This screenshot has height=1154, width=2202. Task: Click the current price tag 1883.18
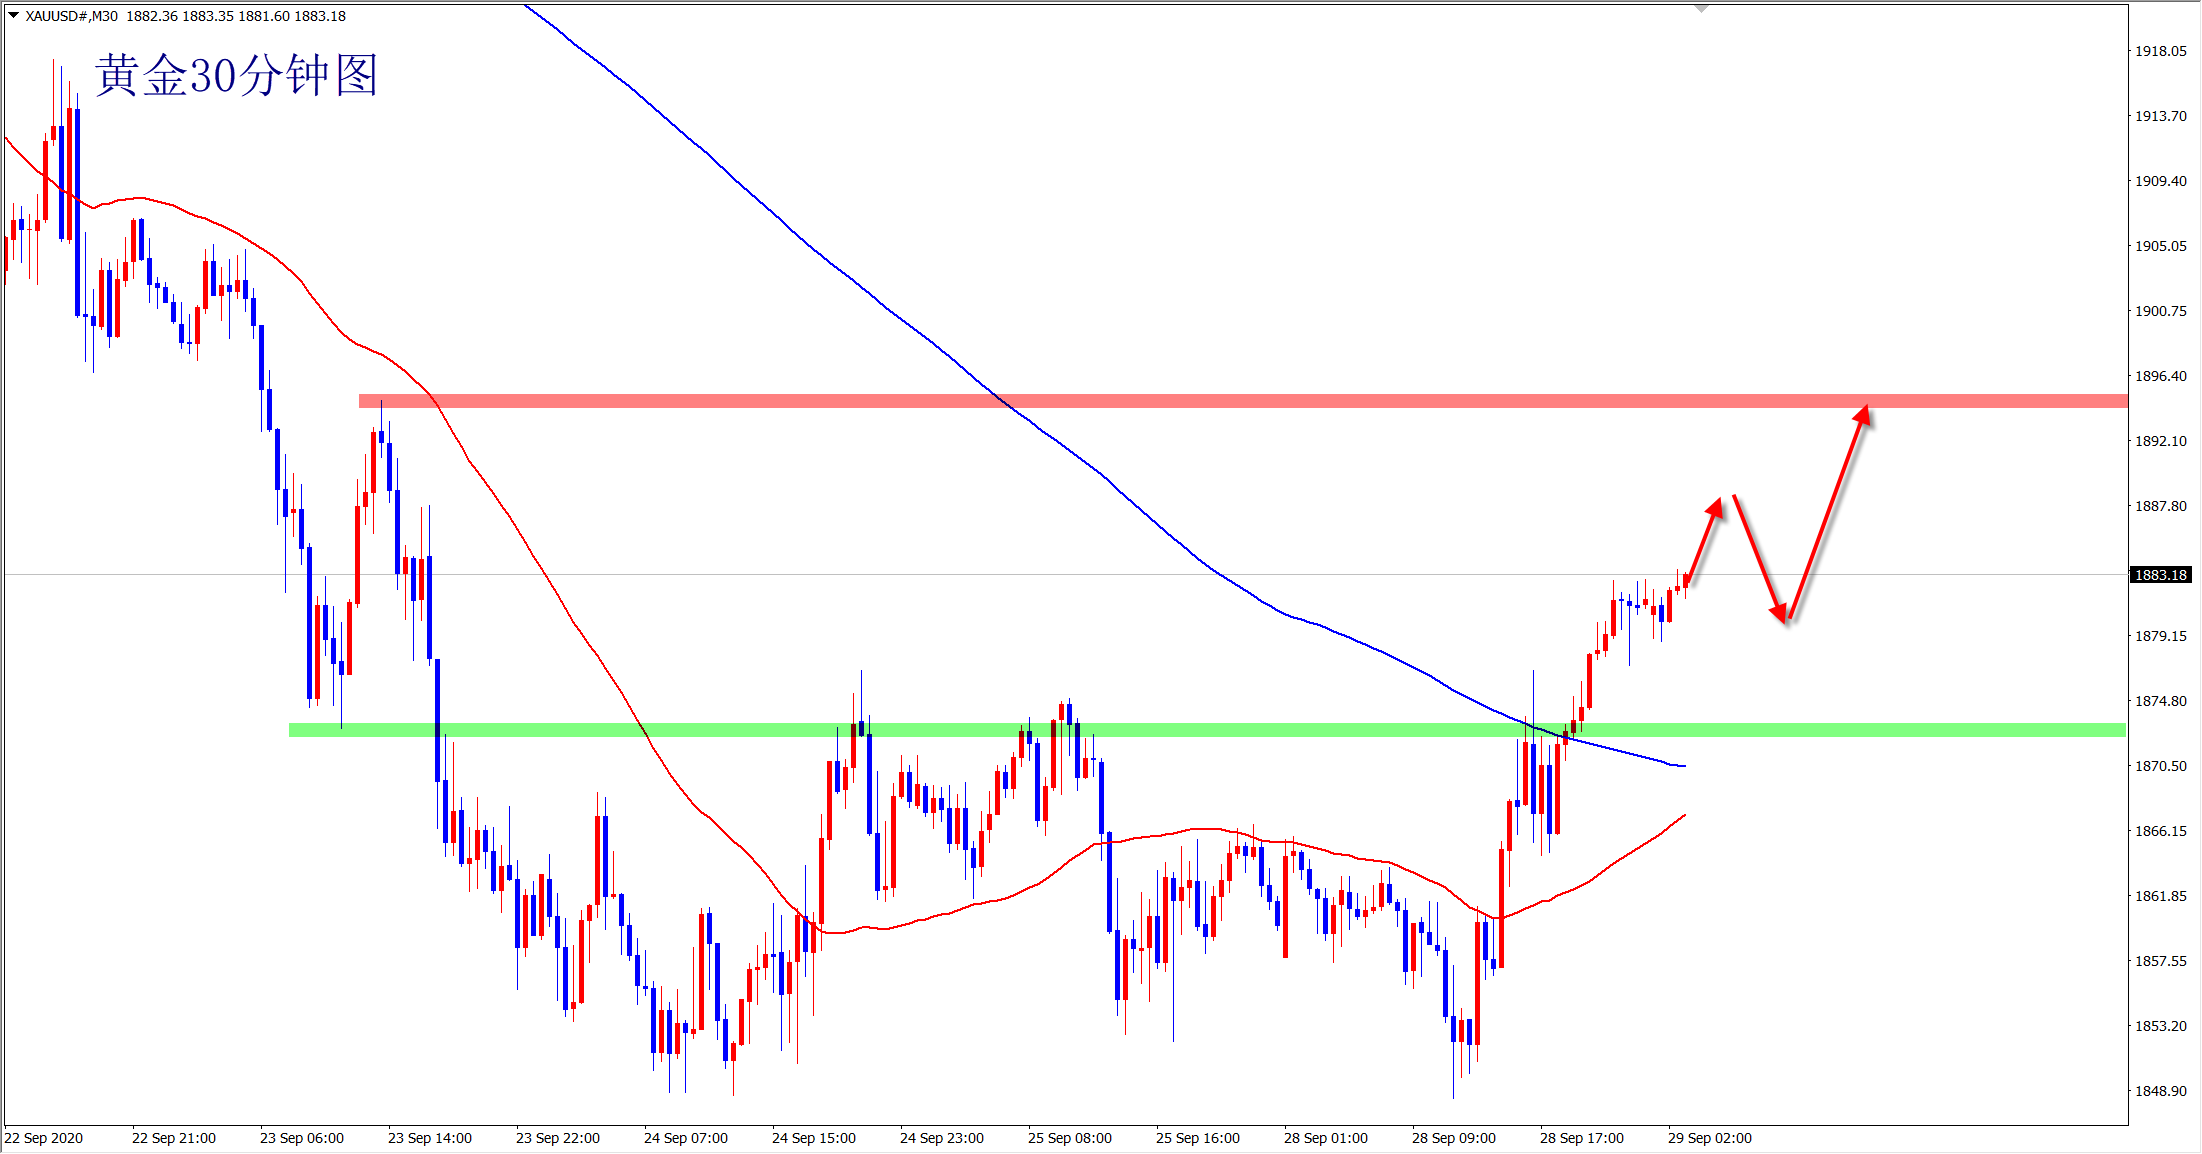pyautogui.click(x=2161, y=575)
